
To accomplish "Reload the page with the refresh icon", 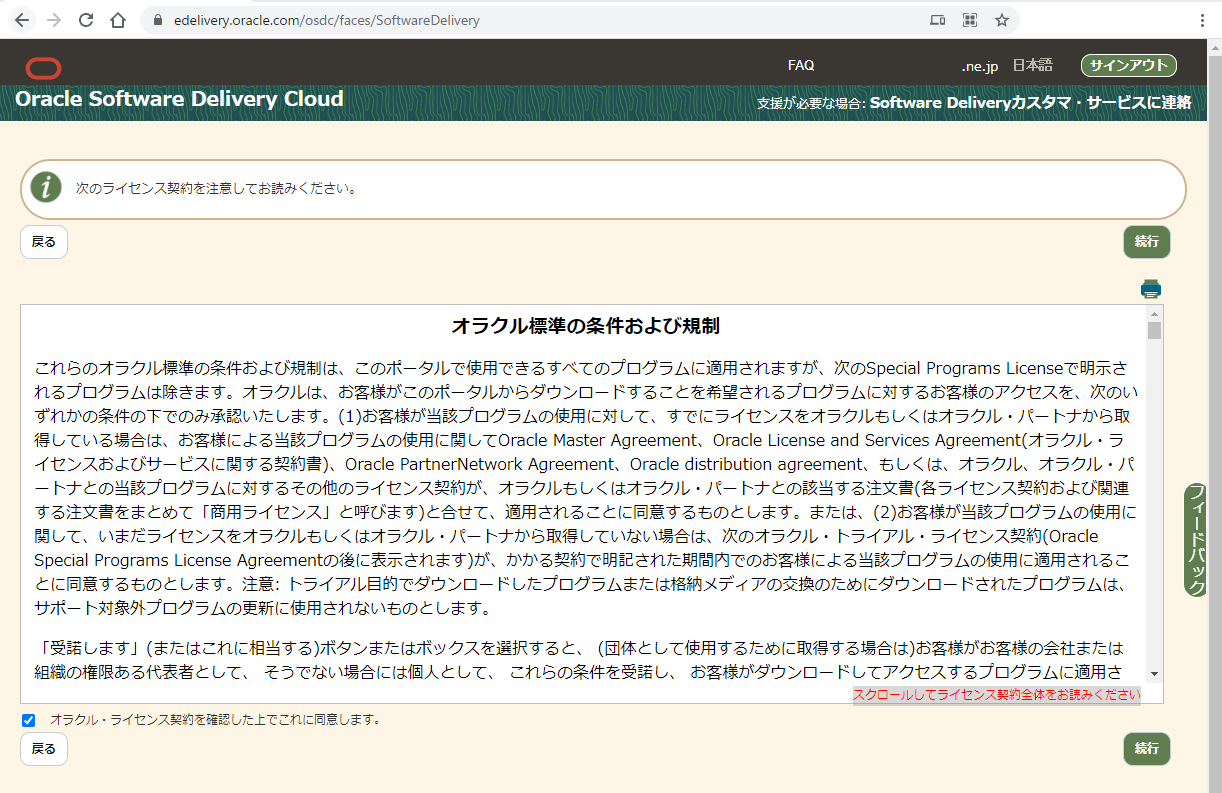I will click(86, 20).
